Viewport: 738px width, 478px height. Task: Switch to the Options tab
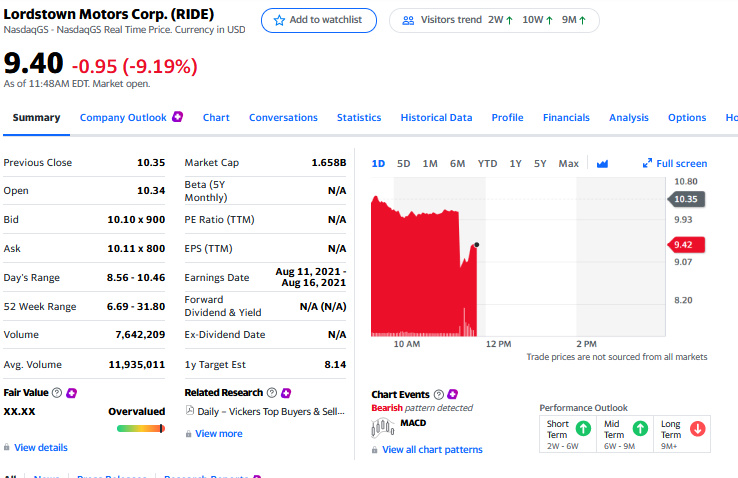coord(687,118)
